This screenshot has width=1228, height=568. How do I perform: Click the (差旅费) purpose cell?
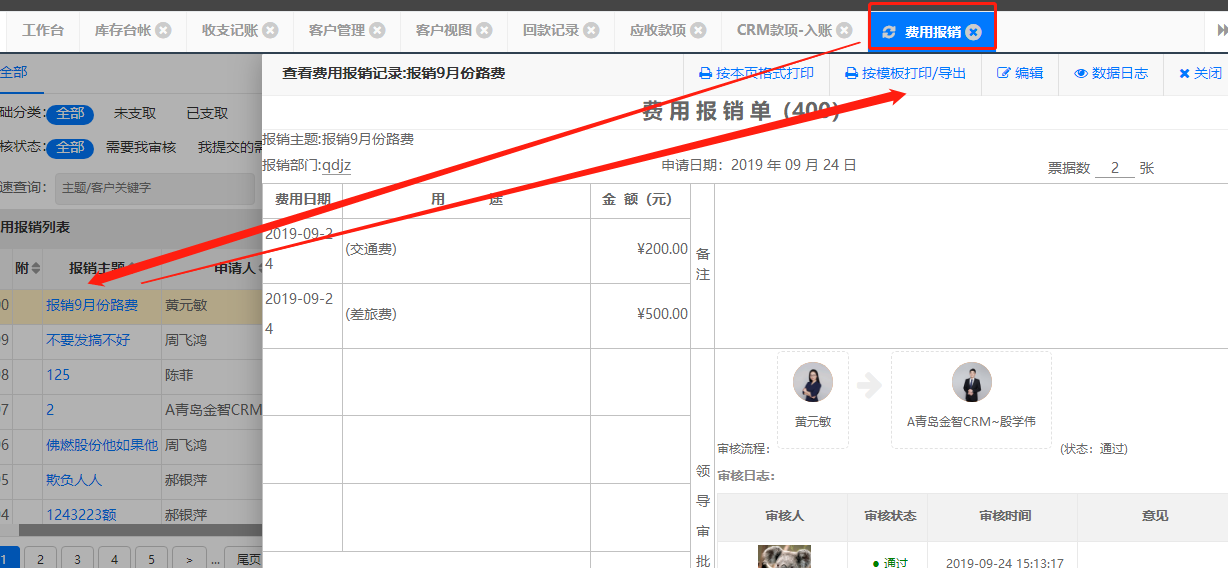pos(466,315)
